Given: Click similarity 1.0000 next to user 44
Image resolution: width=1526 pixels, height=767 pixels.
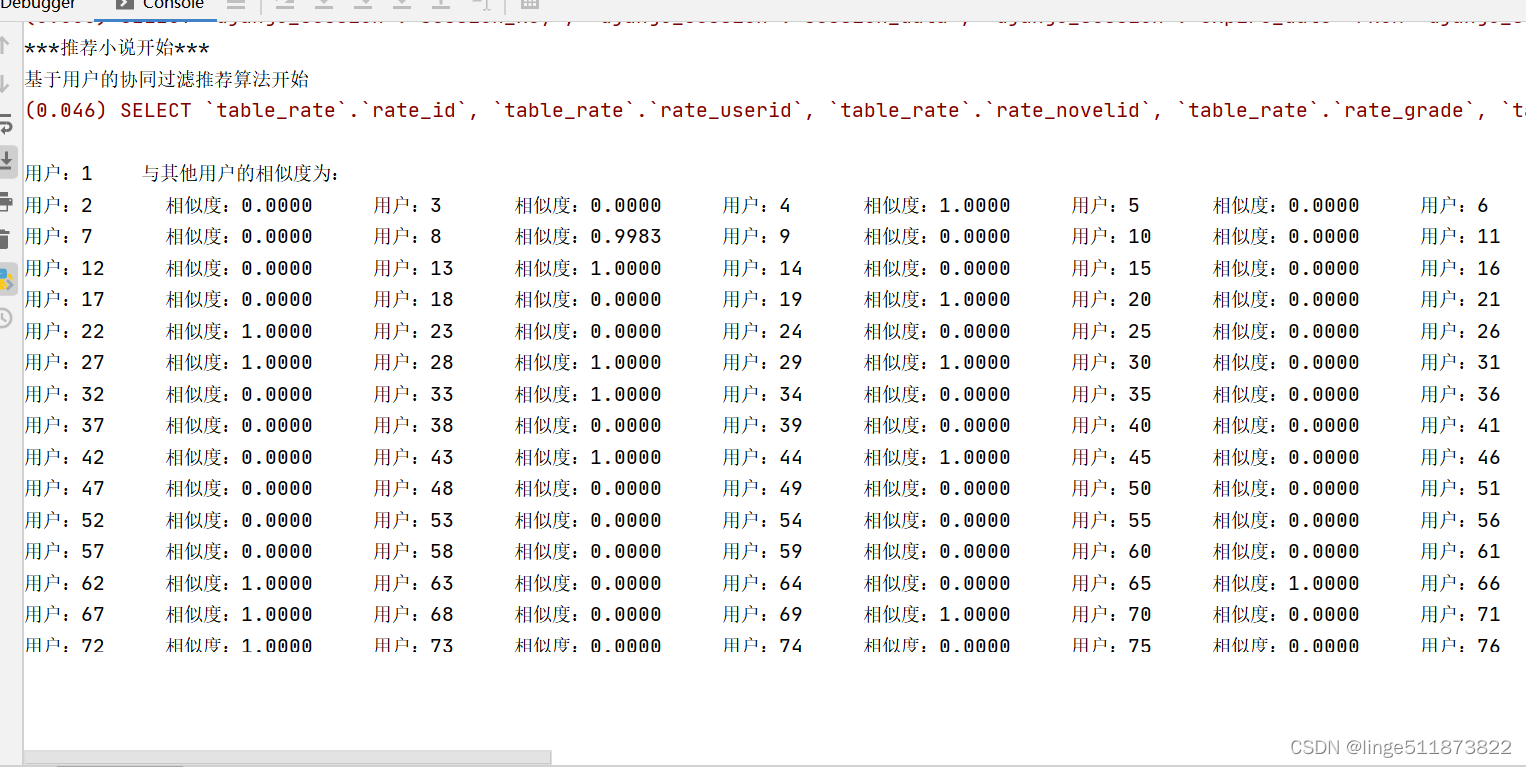Looking at the screenshot, I should pyautogui.click(x=974, y=458).
